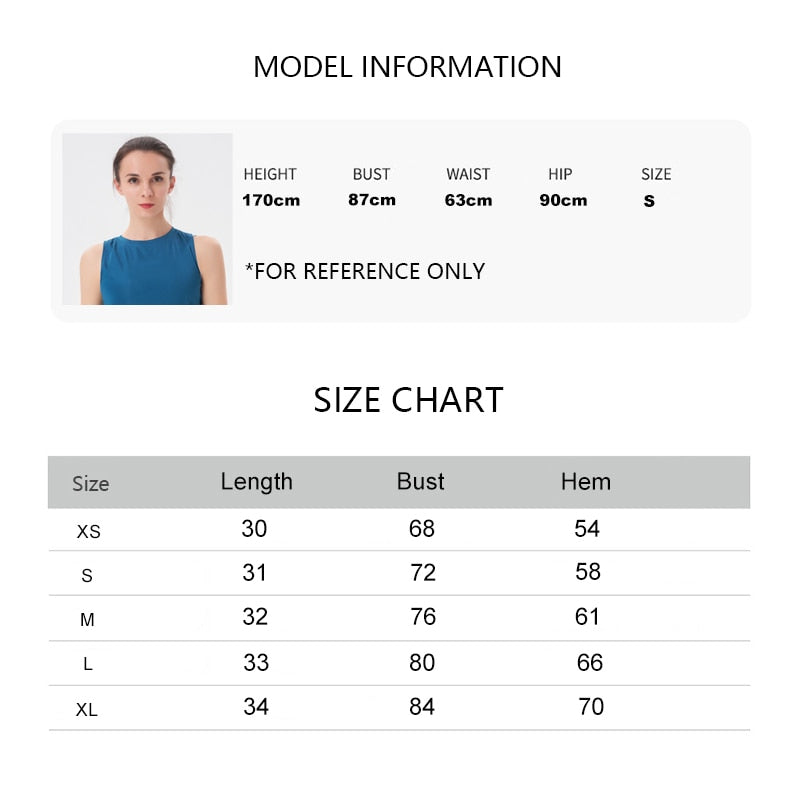Click the model hip value 90cm

click(563, 200)
